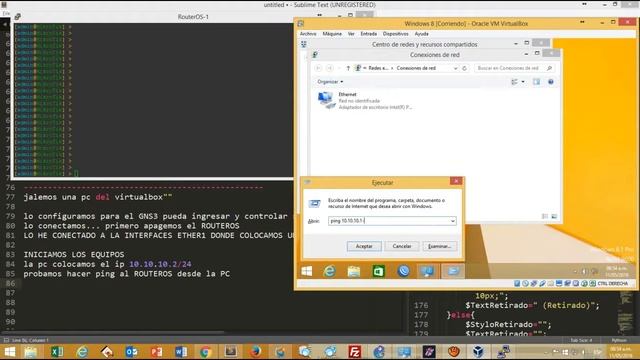Open the green Store app in guest taskbar
Viewport: 640px width, 360px height.
378,271
